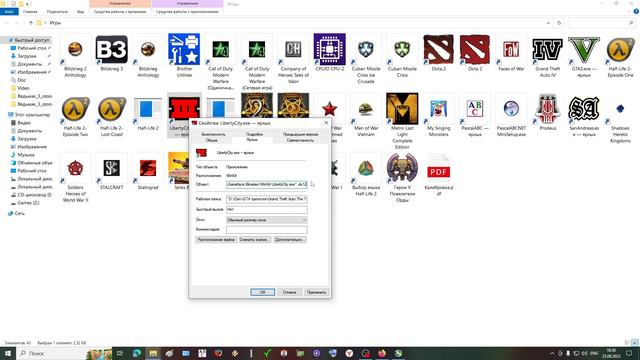Switch to the Подробно tab
640x360 pixels.
(x=254, y=134)
